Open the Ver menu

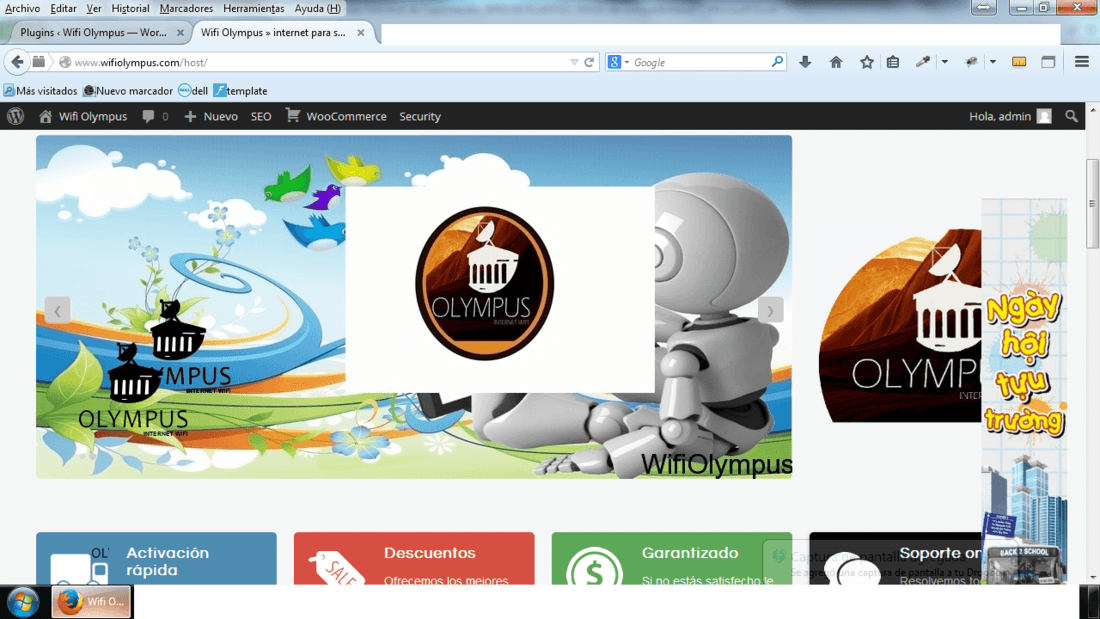point(94,8)
